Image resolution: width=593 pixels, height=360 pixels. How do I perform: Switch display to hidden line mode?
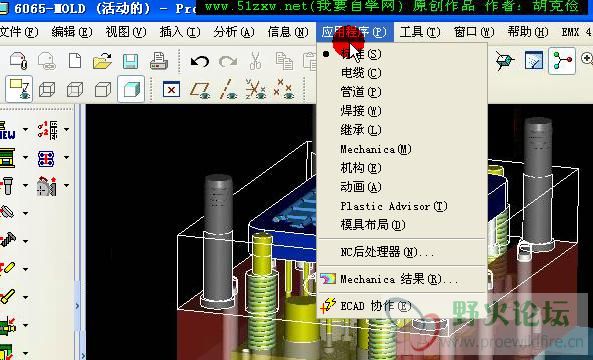click(x=75, y=89)
